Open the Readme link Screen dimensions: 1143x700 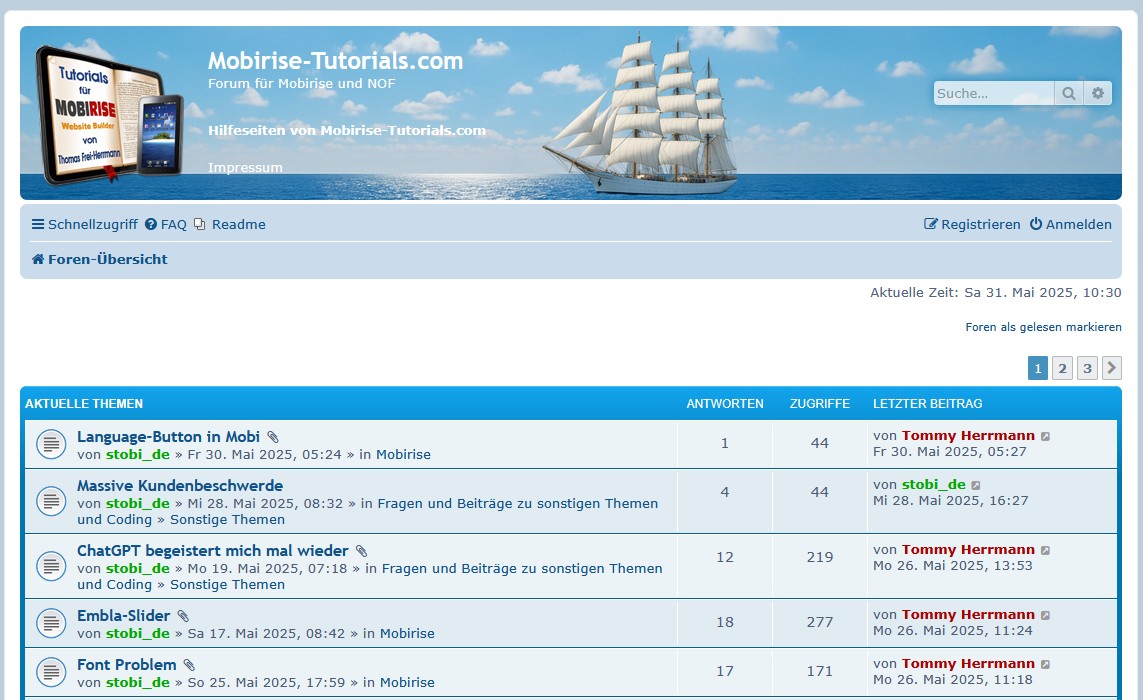pos(230,225)
